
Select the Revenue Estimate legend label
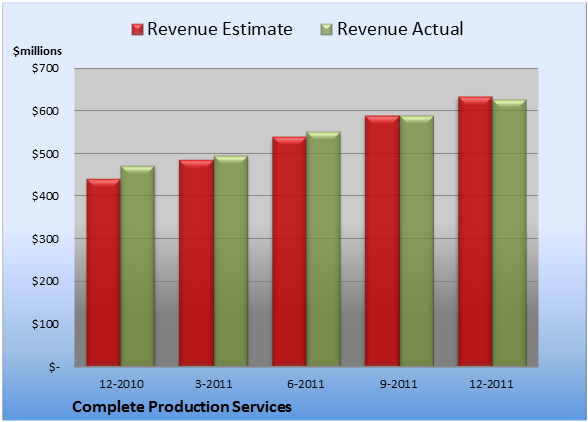220,29
